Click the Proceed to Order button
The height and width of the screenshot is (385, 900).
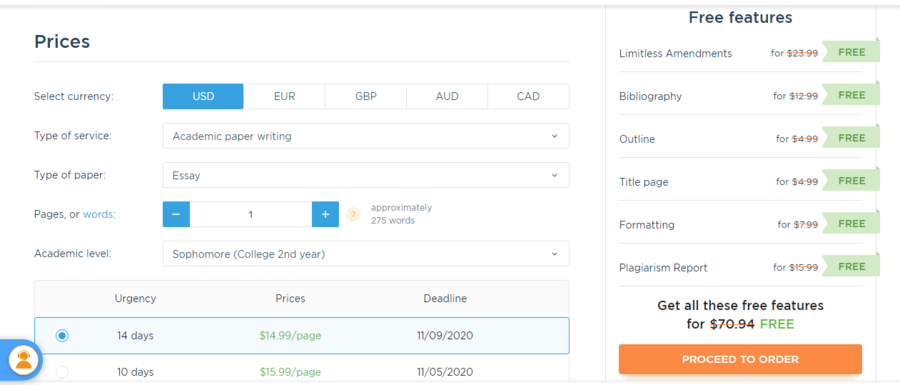pyautogui.click(x=740, y=360)
